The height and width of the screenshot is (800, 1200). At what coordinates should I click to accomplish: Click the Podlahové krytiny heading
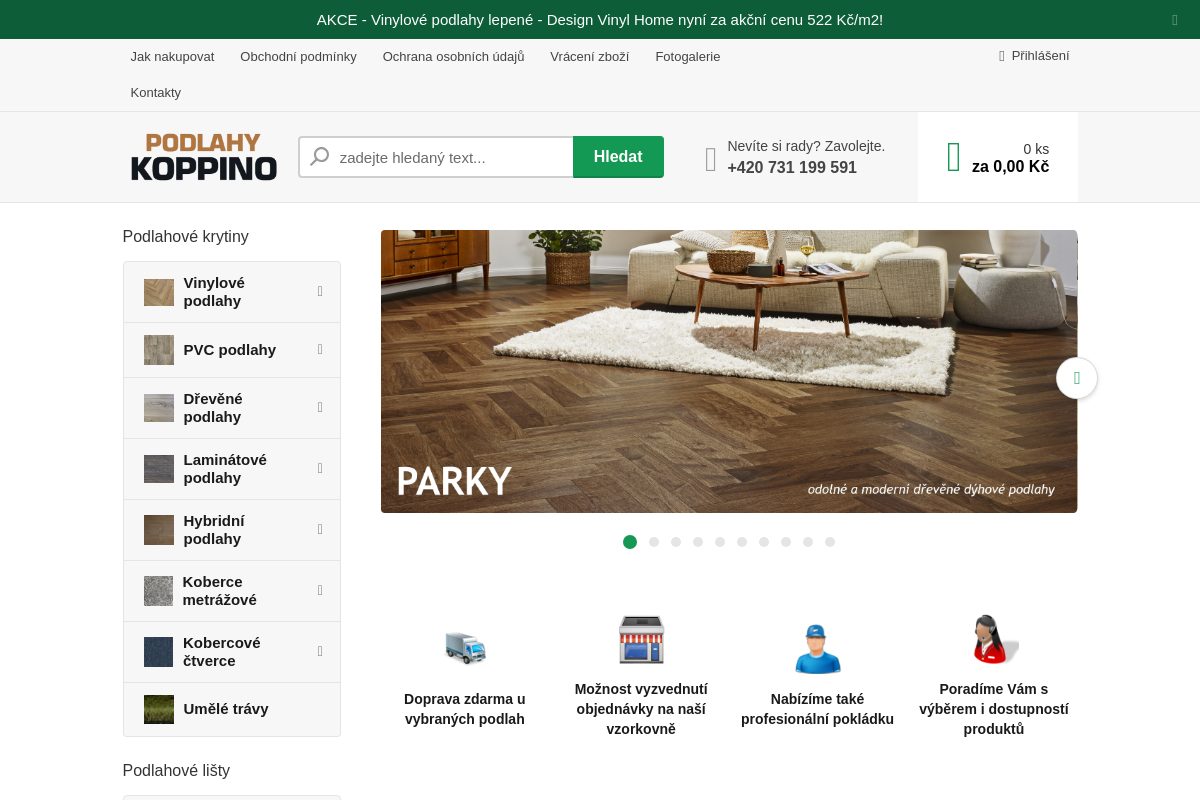[x=186, y=237]
